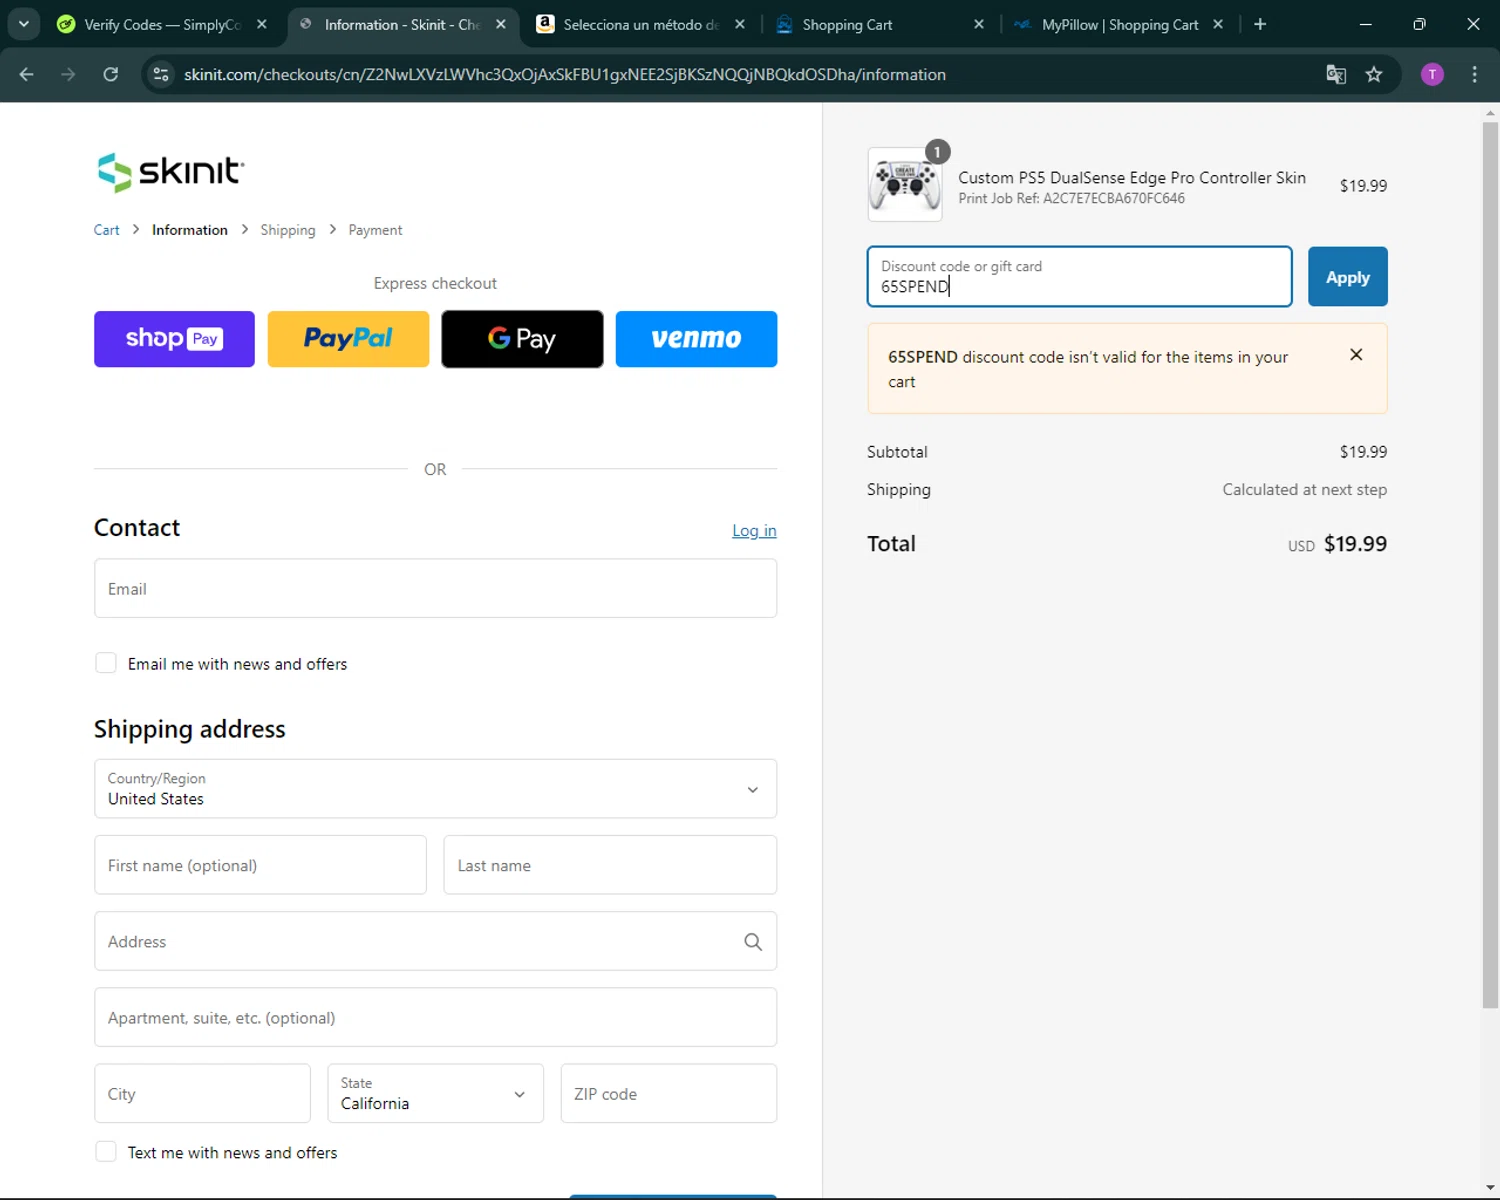Close the MyPillow Shopping Cart tab

coord(1218,24)
